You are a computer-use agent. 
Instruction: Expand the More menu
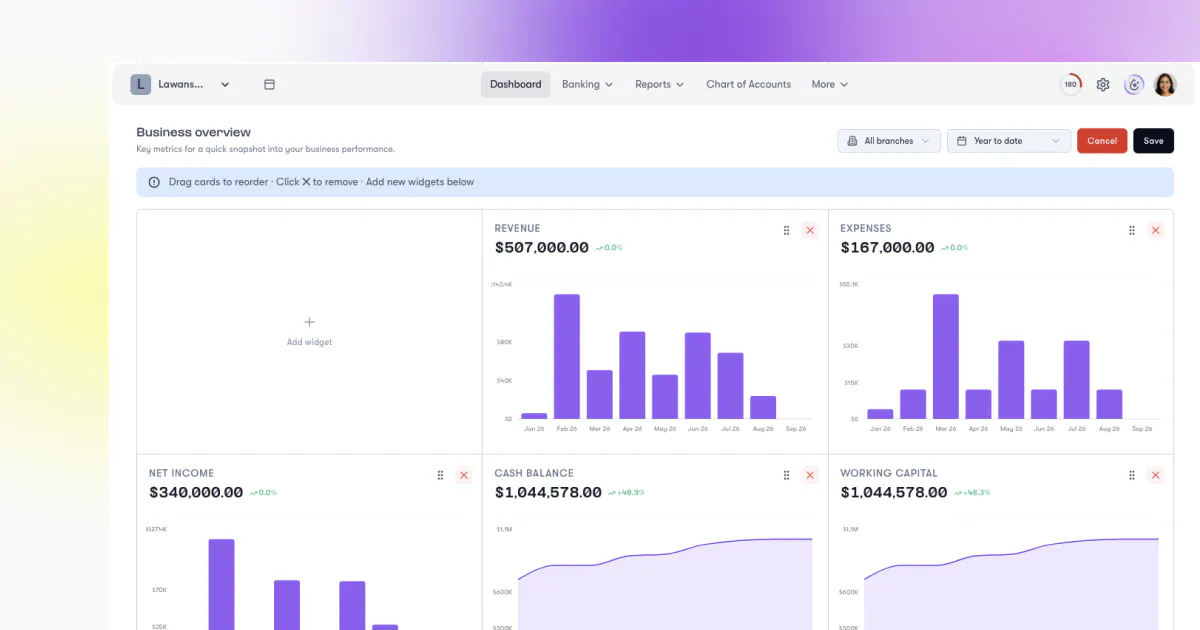click(x=830, y=85)
